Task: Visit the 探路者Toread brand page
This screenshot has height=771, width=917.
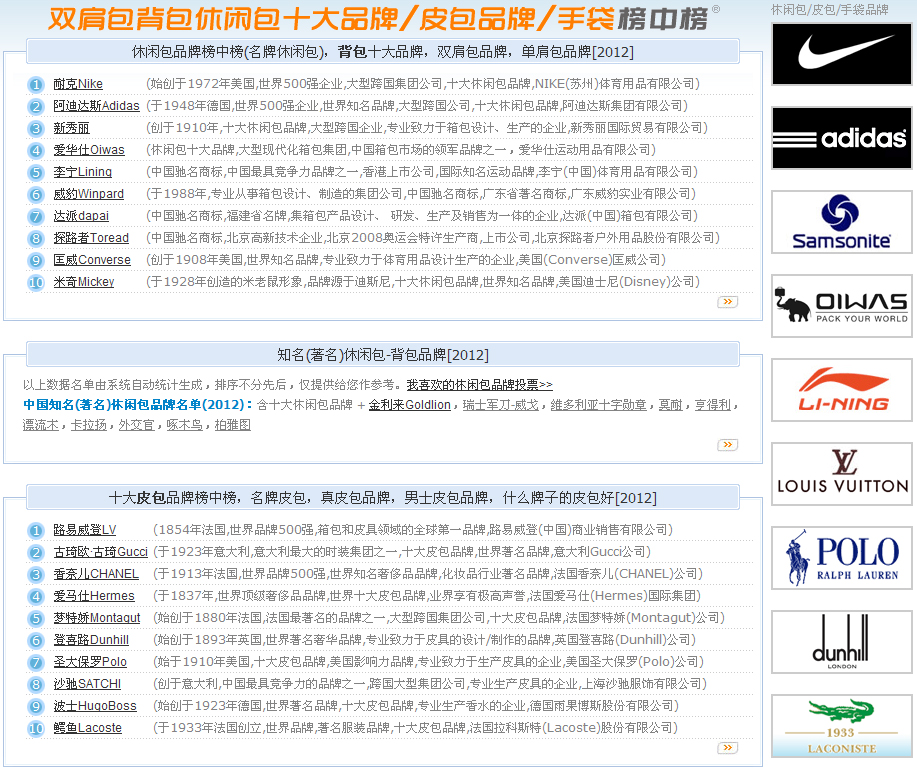Action: 91,238
